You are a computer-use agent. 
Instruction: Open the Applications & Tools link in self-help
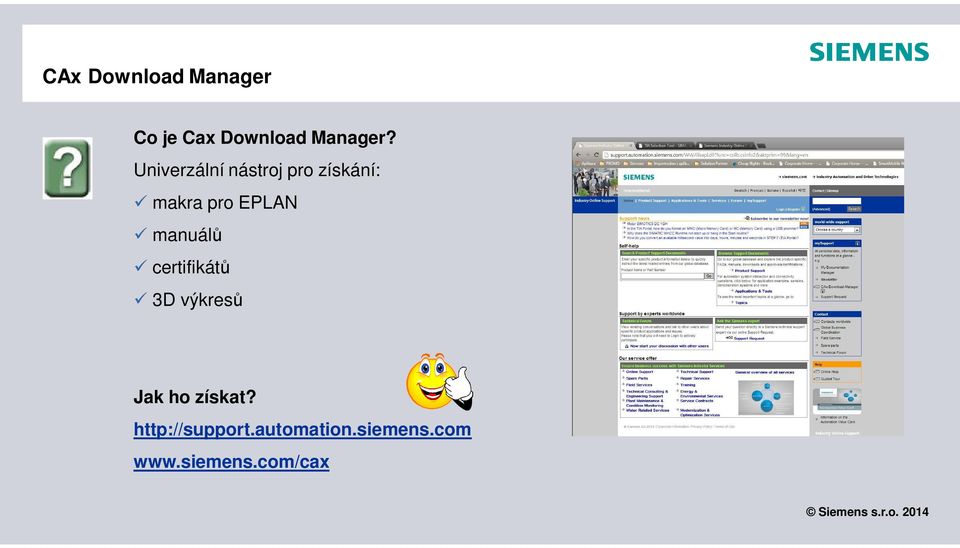(x=754, y=291)
